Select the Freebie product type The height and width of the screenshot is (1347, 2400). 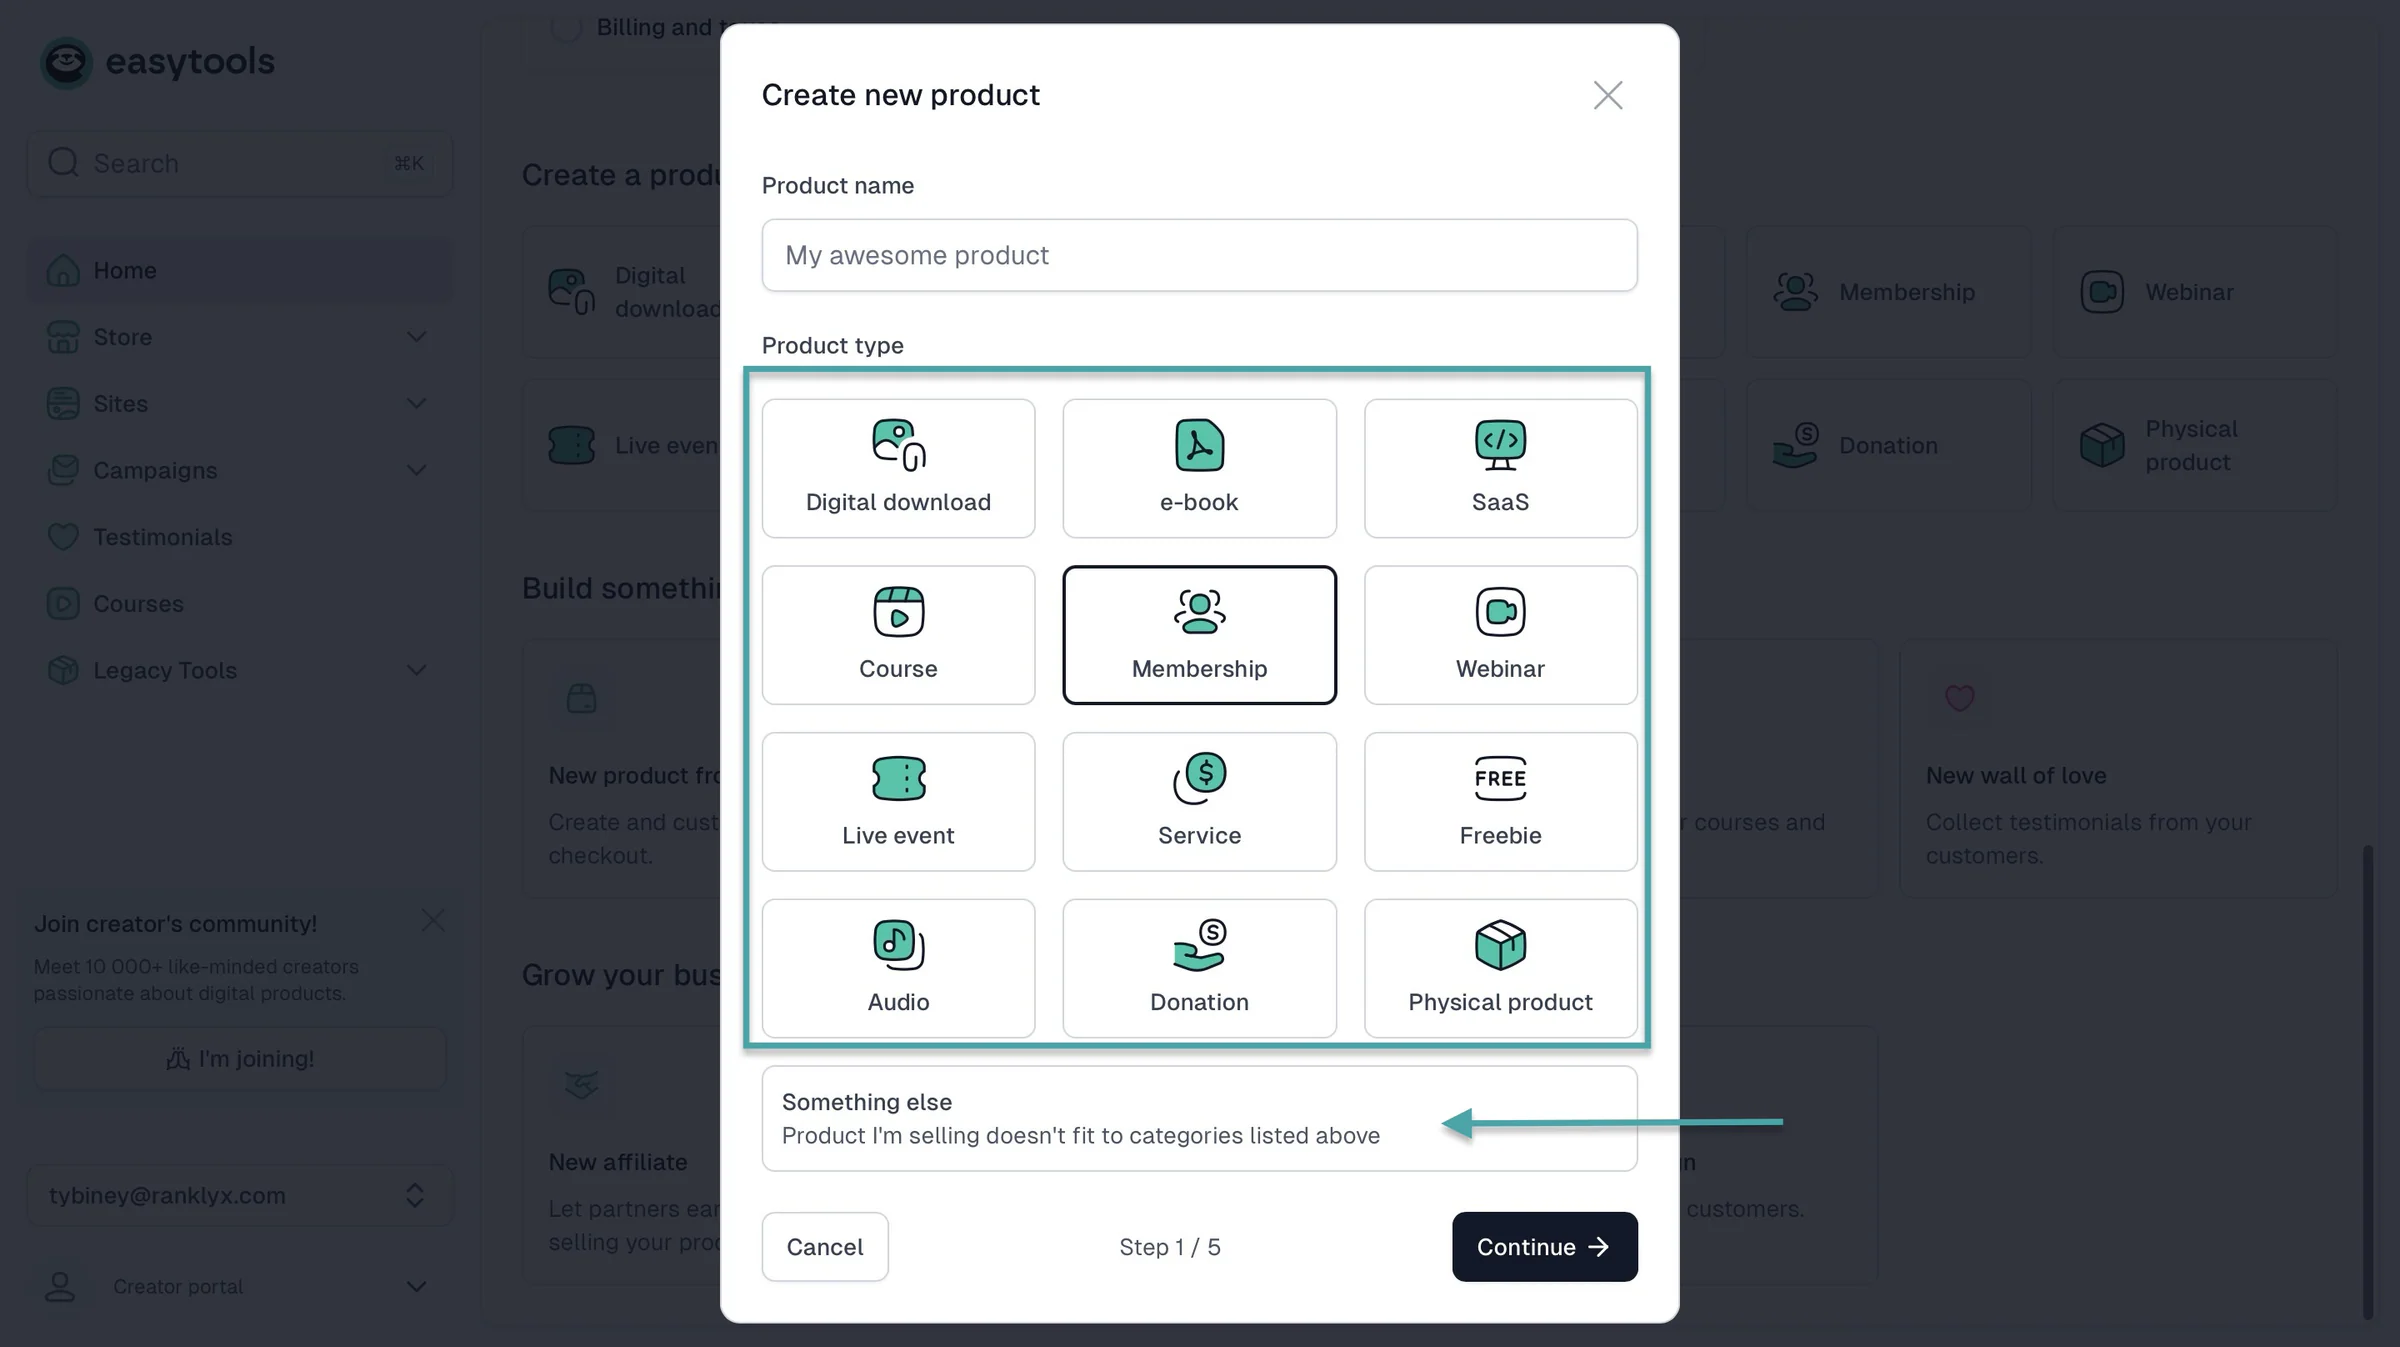[x=1500, y=801]
